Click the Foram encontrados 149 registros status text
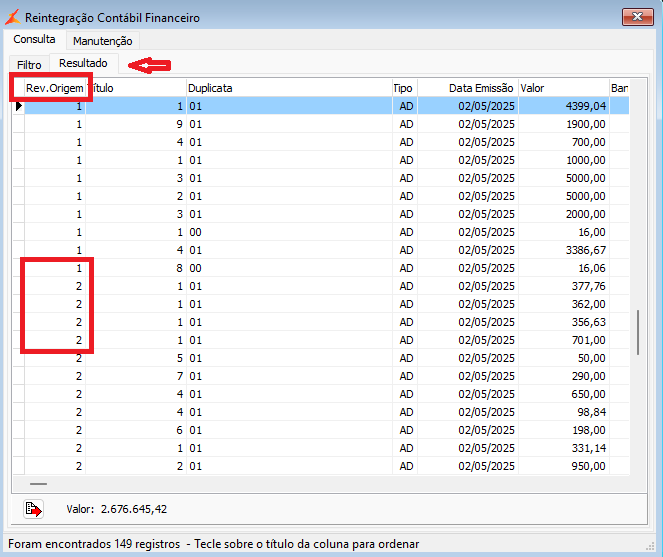Screen dimensions: 663x557 click(x=94, y=544)
